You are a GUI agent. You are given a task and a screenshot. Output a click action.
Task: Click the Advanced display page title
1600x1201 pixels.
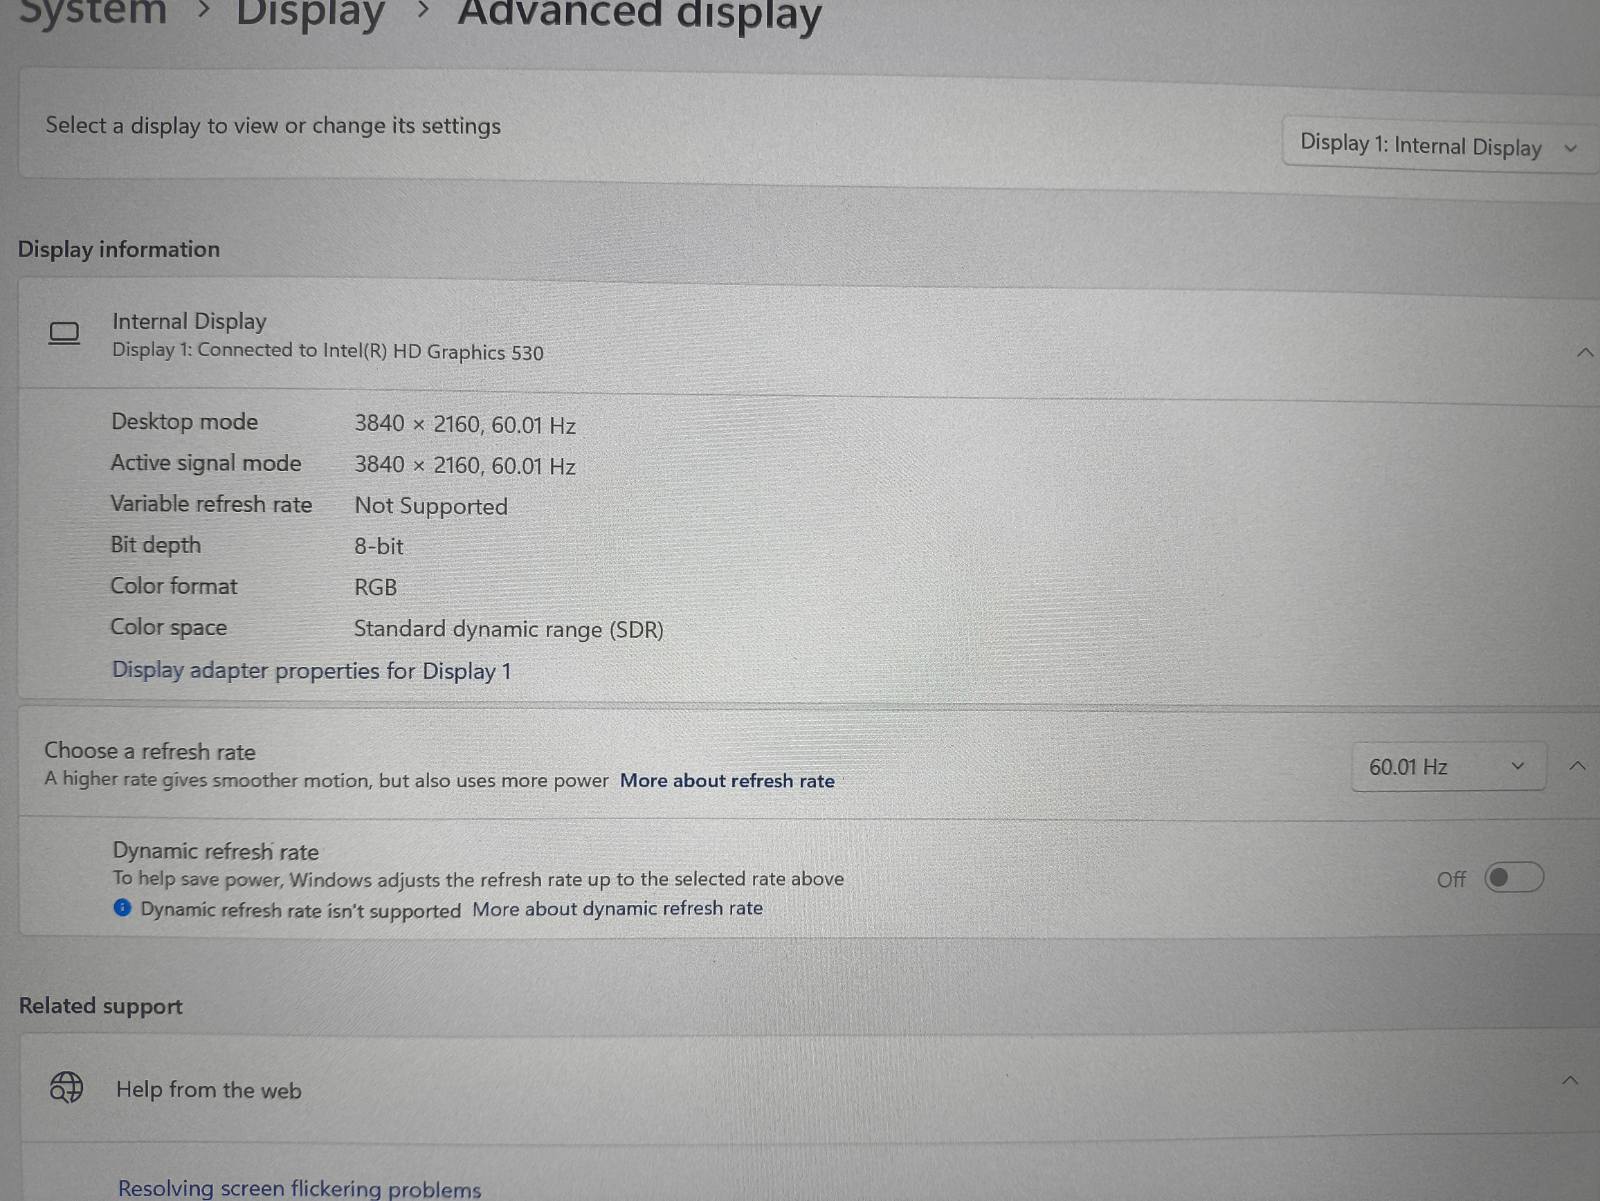(x=639, y=15)
